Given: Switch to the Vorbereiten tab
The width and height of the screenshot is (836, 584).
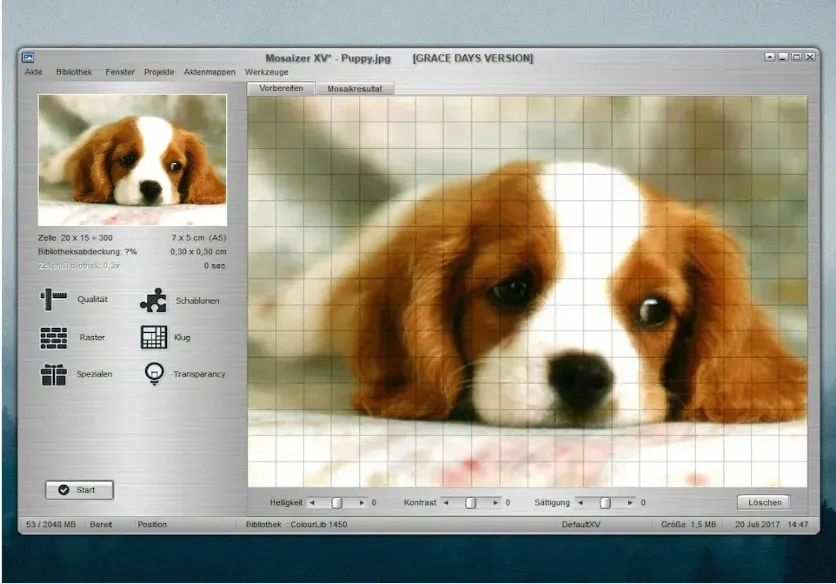Looking at the screenshot, I should [x=281, y=89].
